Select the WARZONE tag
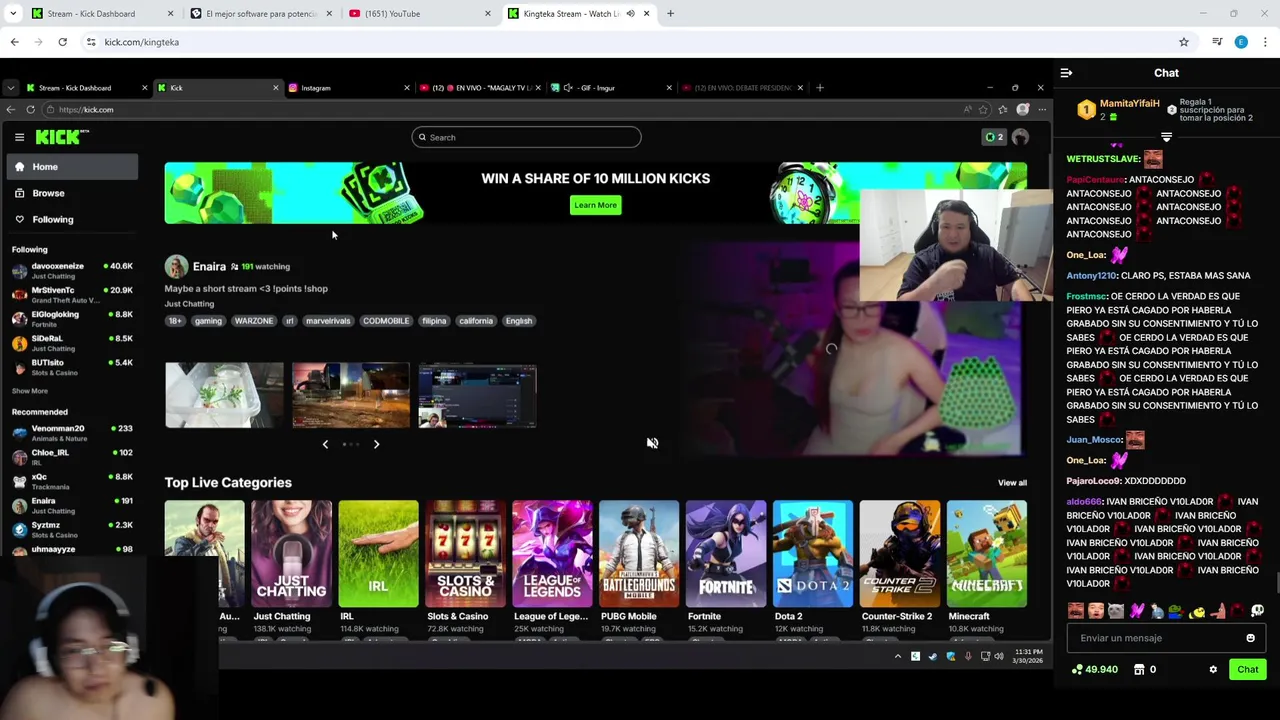The width and height of the screenshot is (1280, 720). tap(253, 321)
